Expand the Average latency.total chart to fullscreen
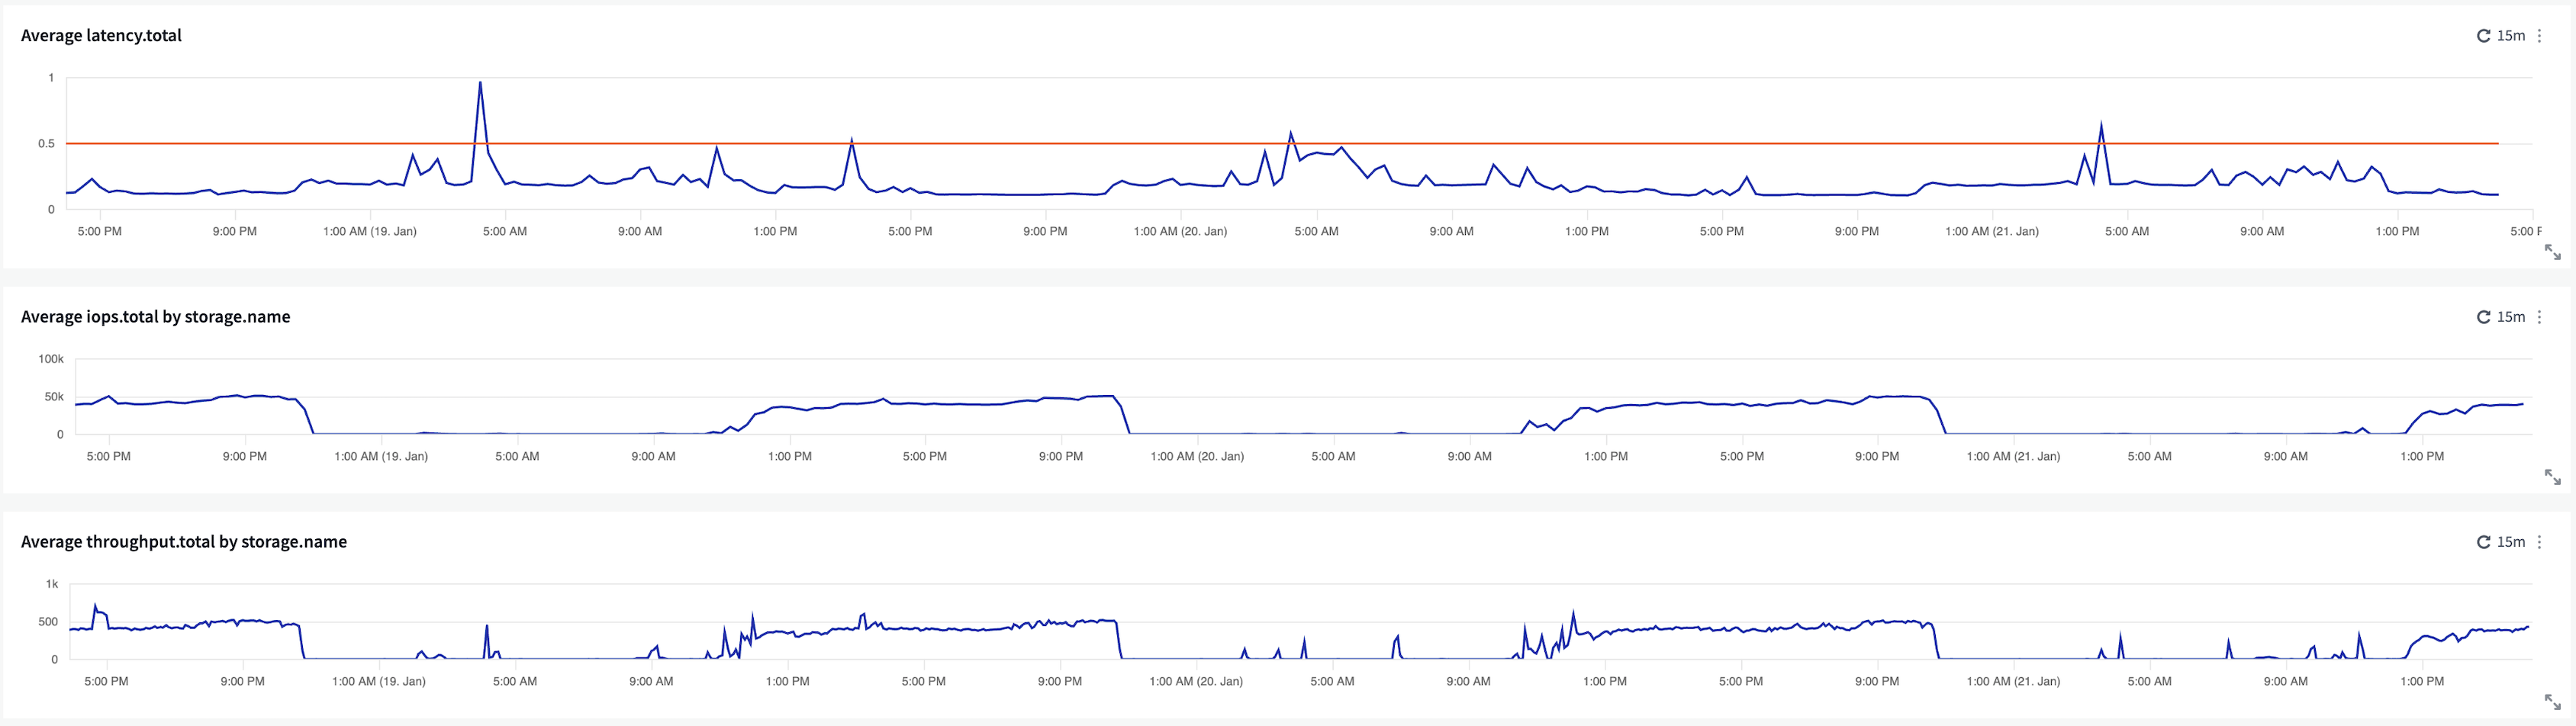The image size is (2576, 726). [x=2552, y=252]
